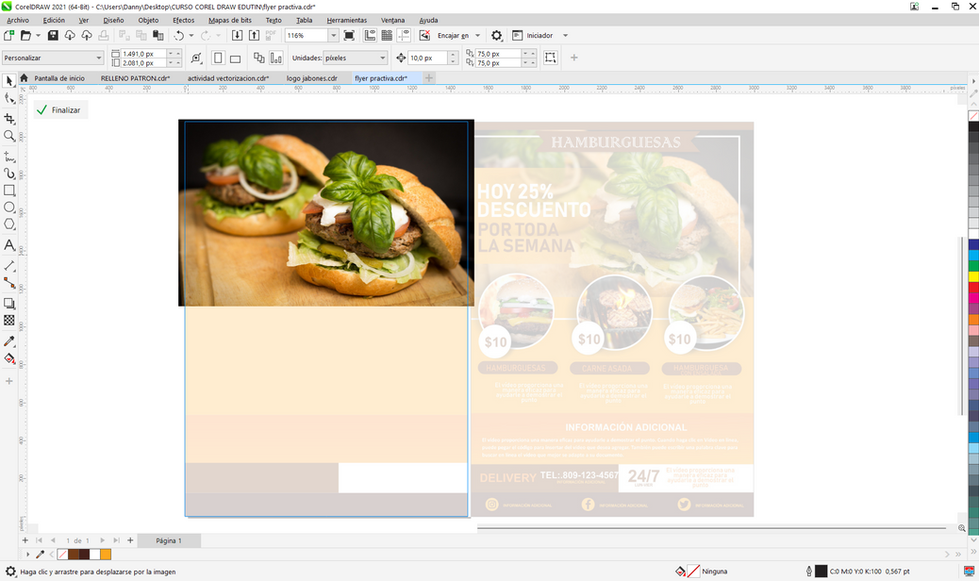Select the Ellipse tool
Screen dimensions: 979x581
[x=9, y=207]
